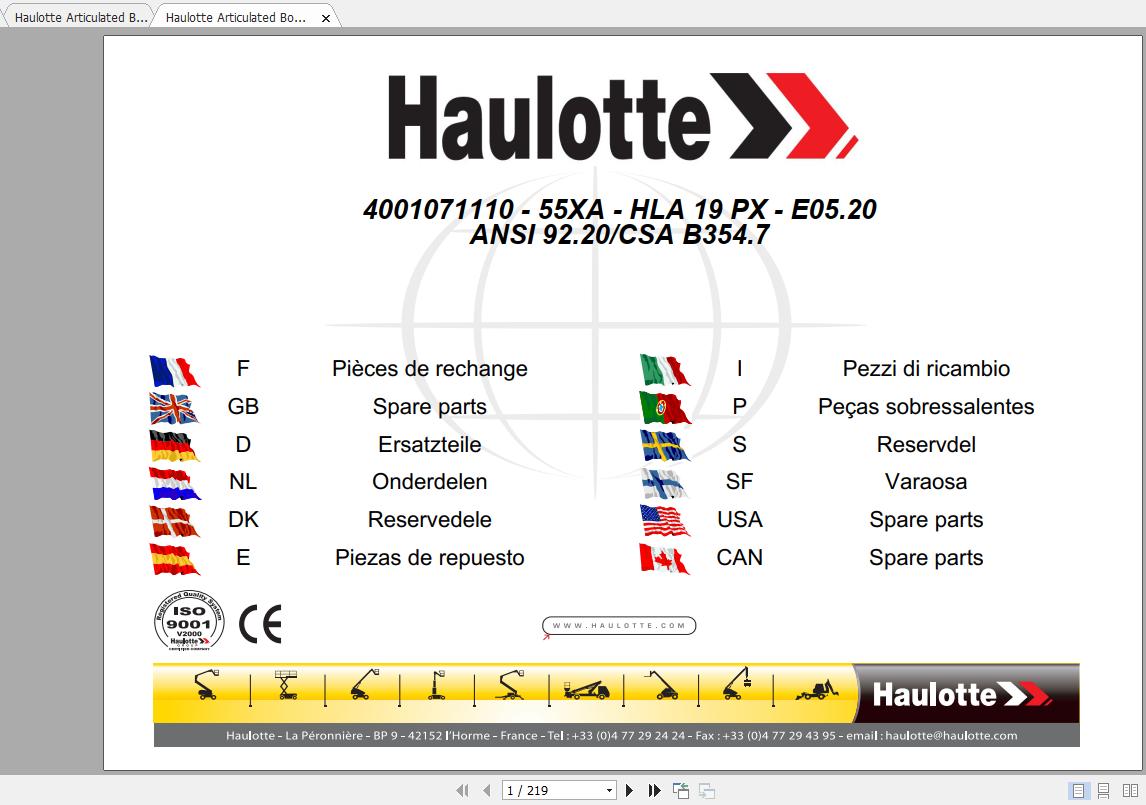The height and width of the screenshot is (805, 1146).
Task: Click the Danish flag icon
Action: [x=174, y=521]
